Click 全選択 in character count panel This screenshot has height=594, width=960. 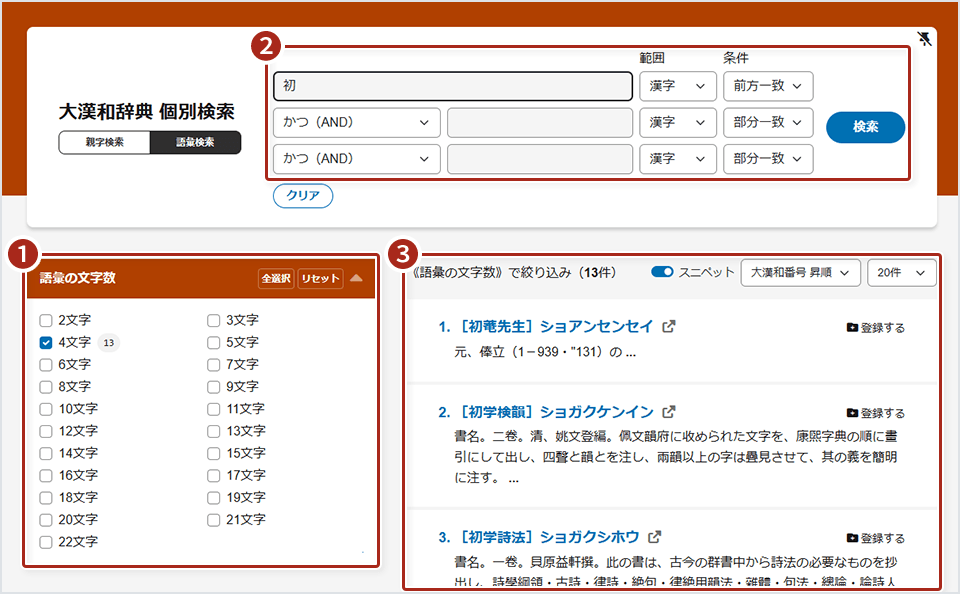pyautogui.click(x=276, y=278)
